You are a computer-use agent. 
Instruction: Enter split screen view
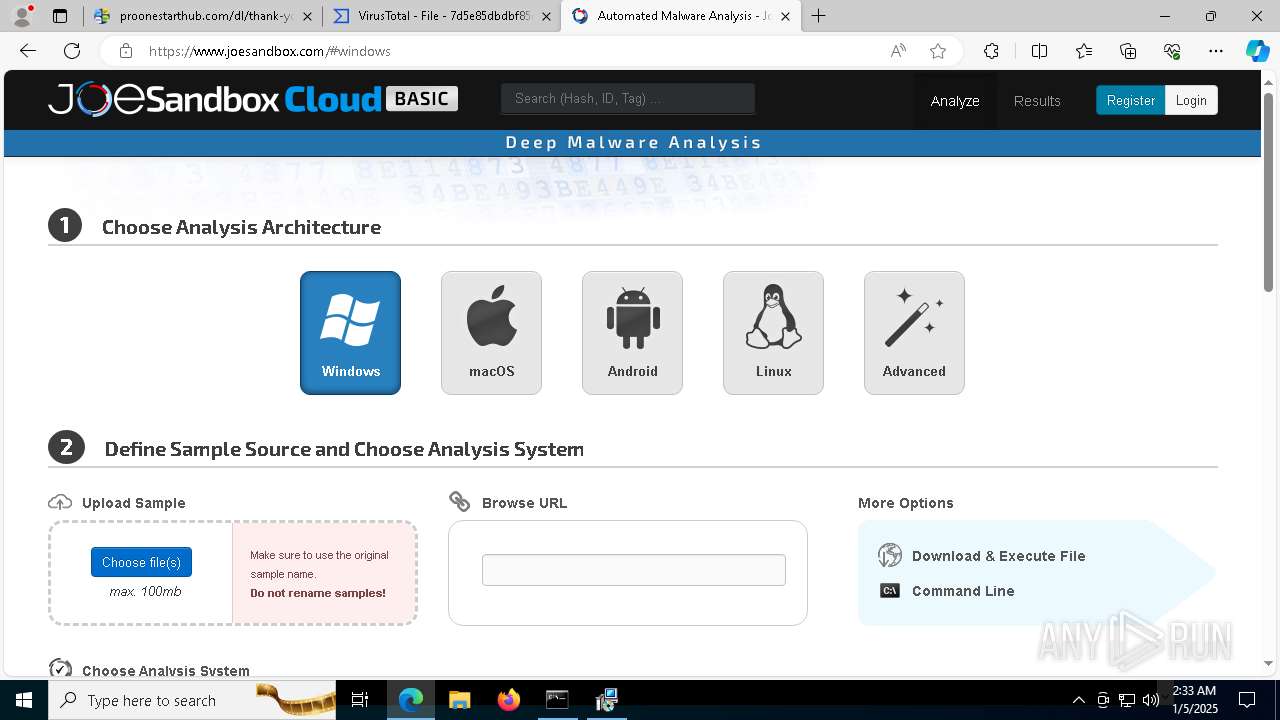[1039, 51]
